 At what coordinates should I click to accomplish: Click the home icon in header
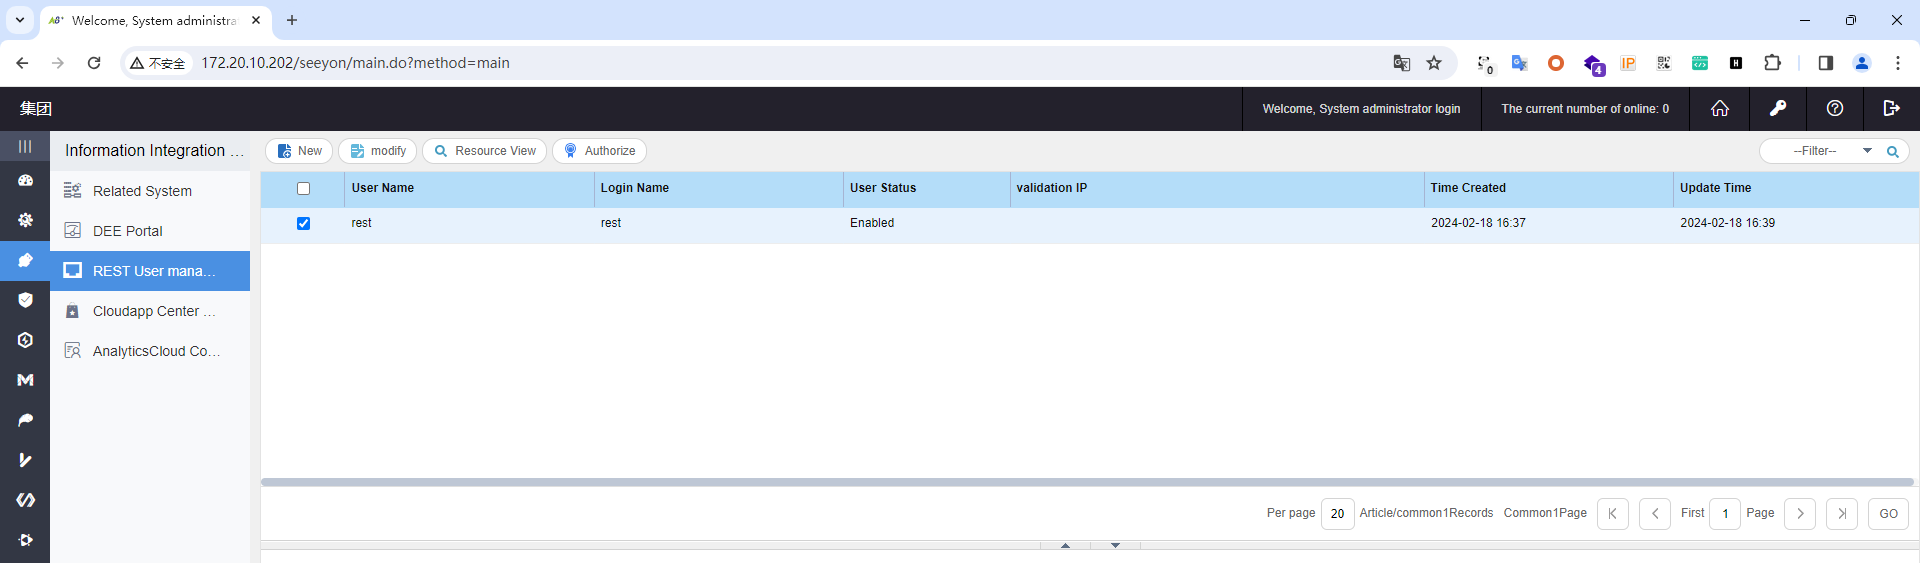coord(1719,109)
